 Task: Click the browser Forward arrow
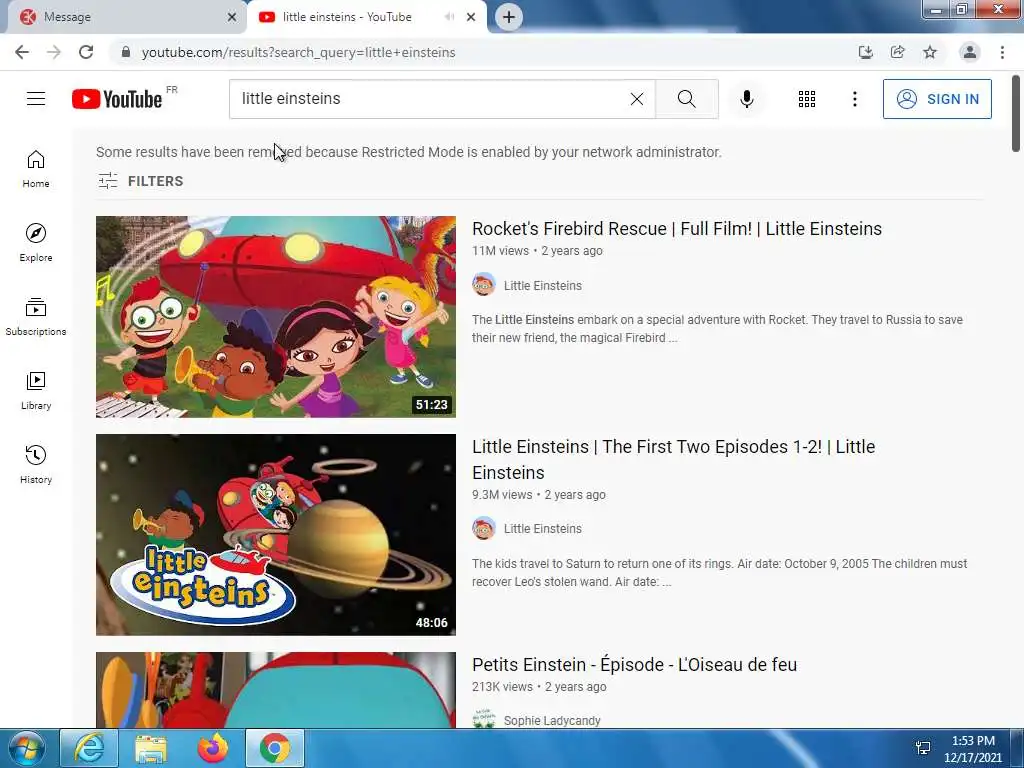[54, 52]
